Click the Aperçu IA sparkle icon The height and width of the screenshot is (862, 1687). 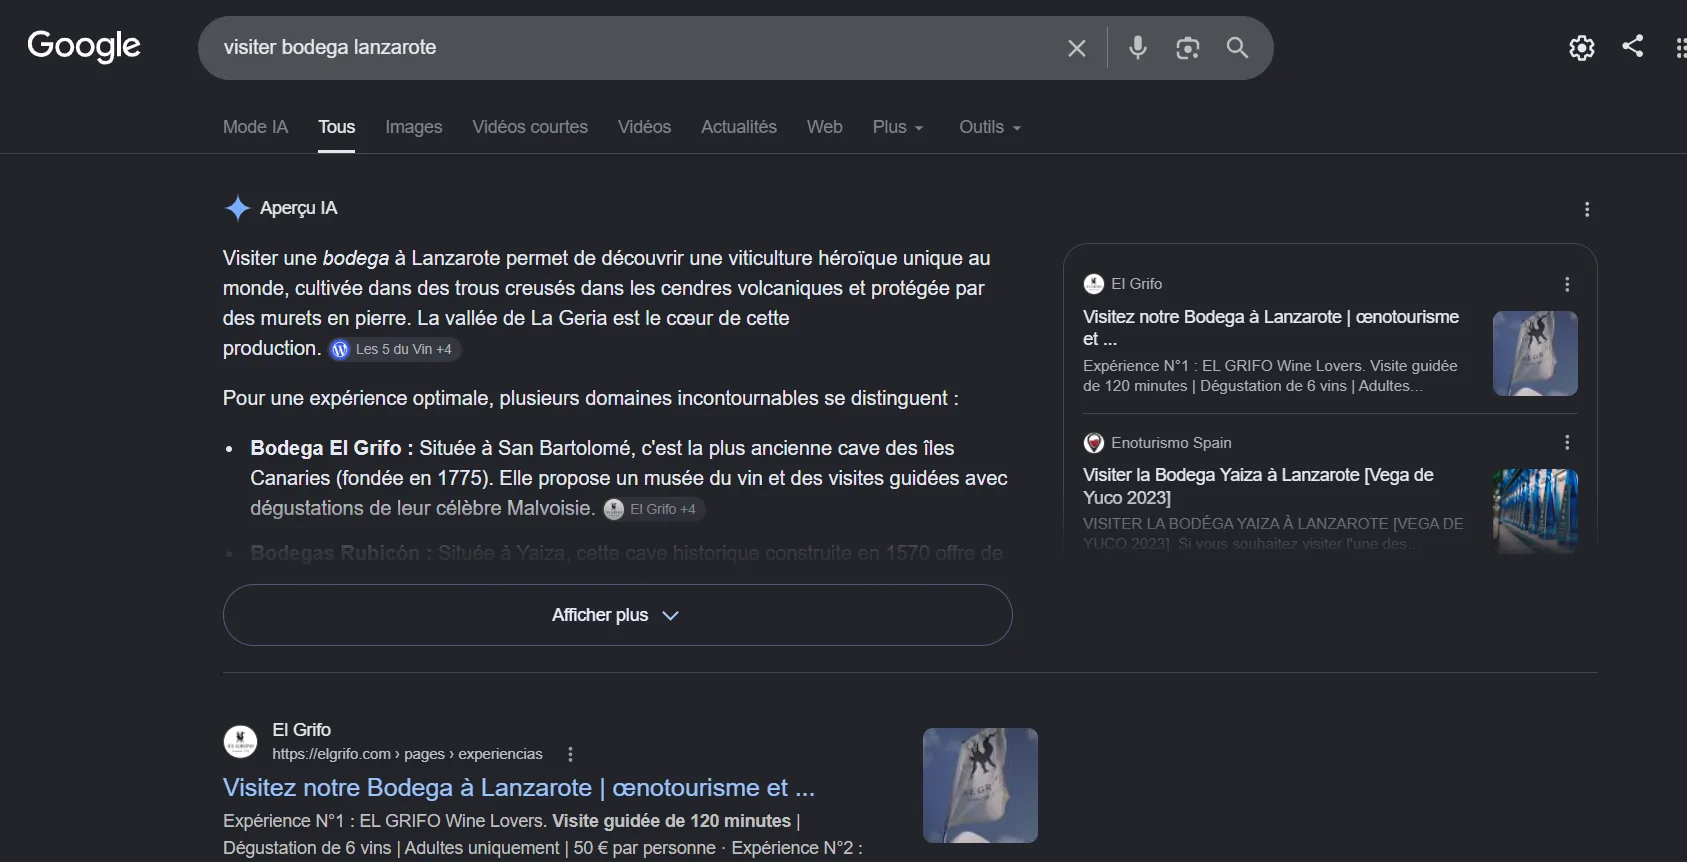(x=237, y=208)
